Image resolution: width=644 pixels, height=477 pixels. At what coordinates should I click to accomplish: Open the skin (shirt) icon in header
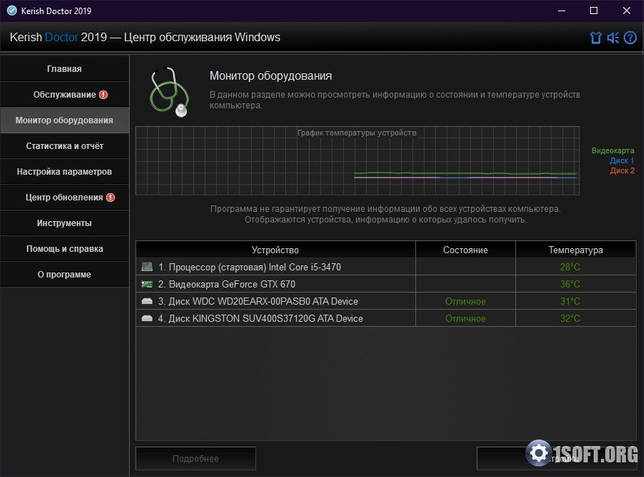596,38
